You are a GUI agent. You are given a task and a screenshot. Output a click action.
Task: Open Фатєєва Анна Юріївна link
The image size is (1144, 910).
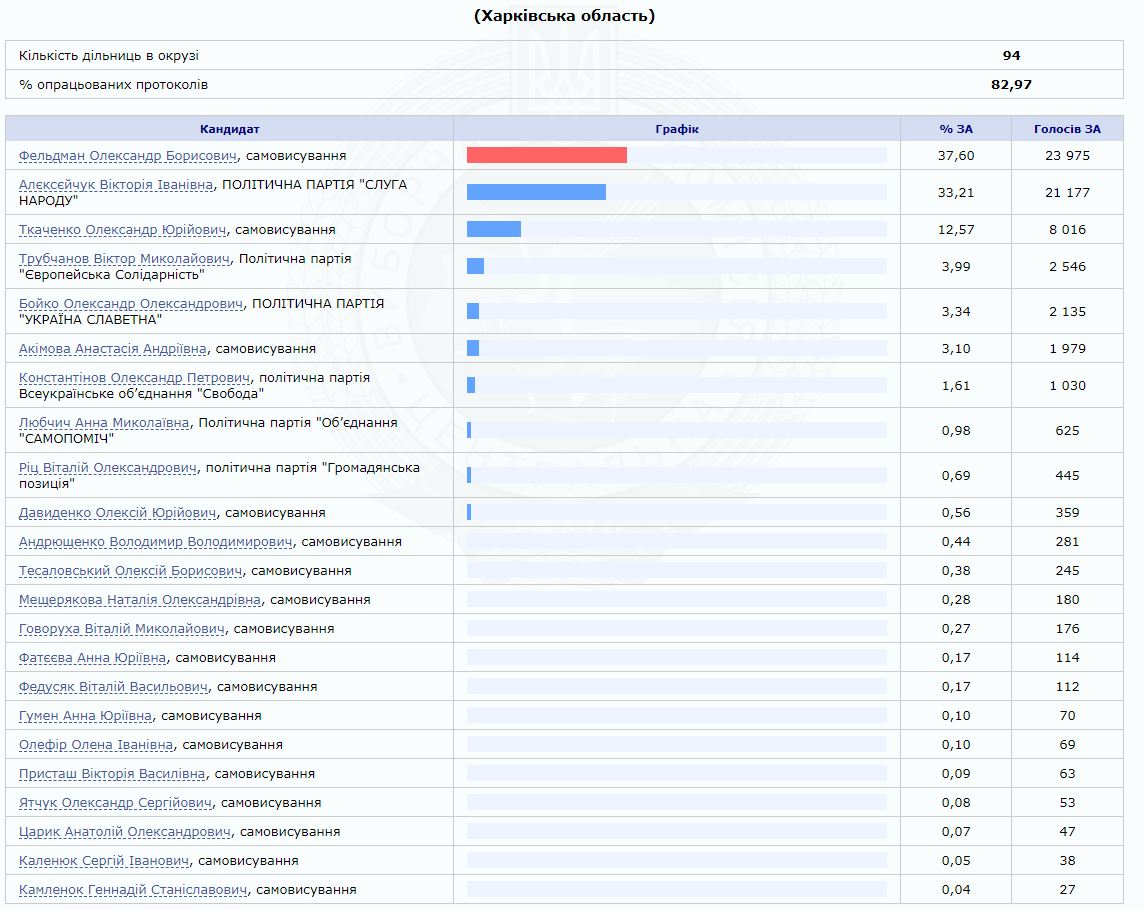[x=93, y=658]
